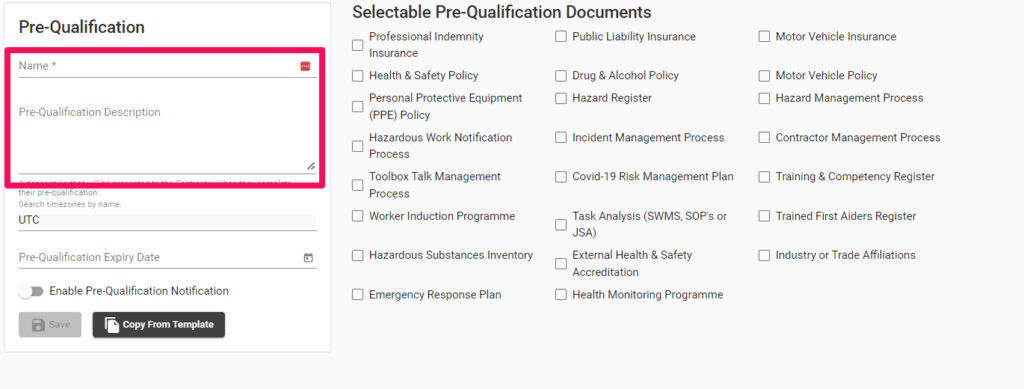Click the Save floppy disk icon
Image resolution: width=1024 pixels, height=389 pixels.
(x=38, y=324)
